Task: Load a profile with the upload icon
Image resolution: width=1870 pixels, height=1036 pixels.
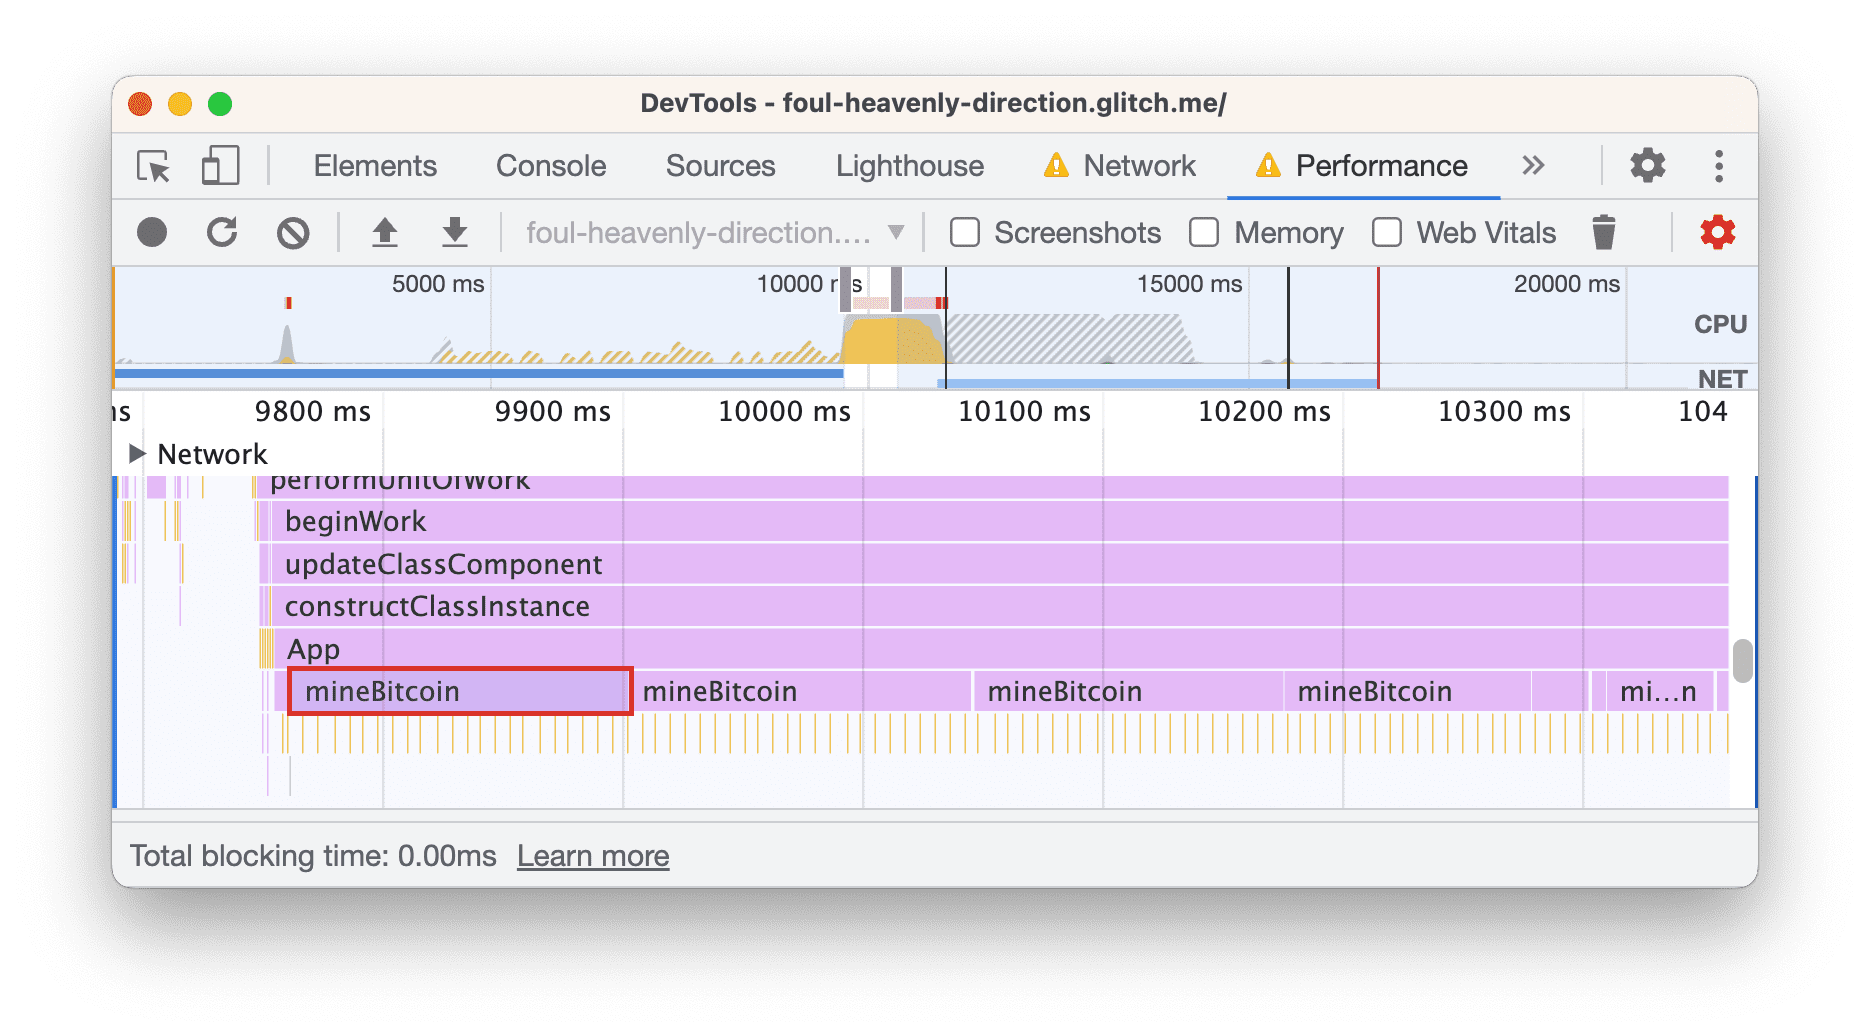Action: click(x=385, y=233)
